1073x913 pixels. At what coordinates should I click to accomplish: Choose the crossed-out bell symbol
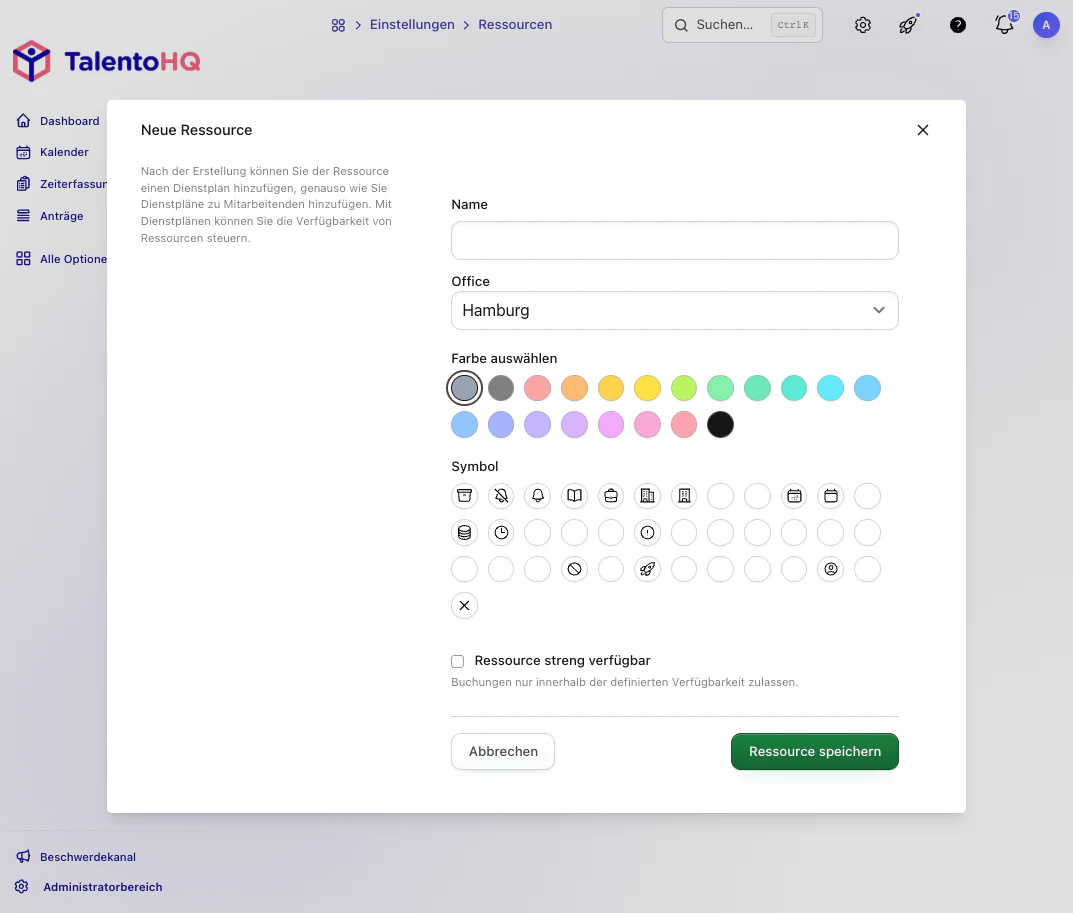point(501,496)
